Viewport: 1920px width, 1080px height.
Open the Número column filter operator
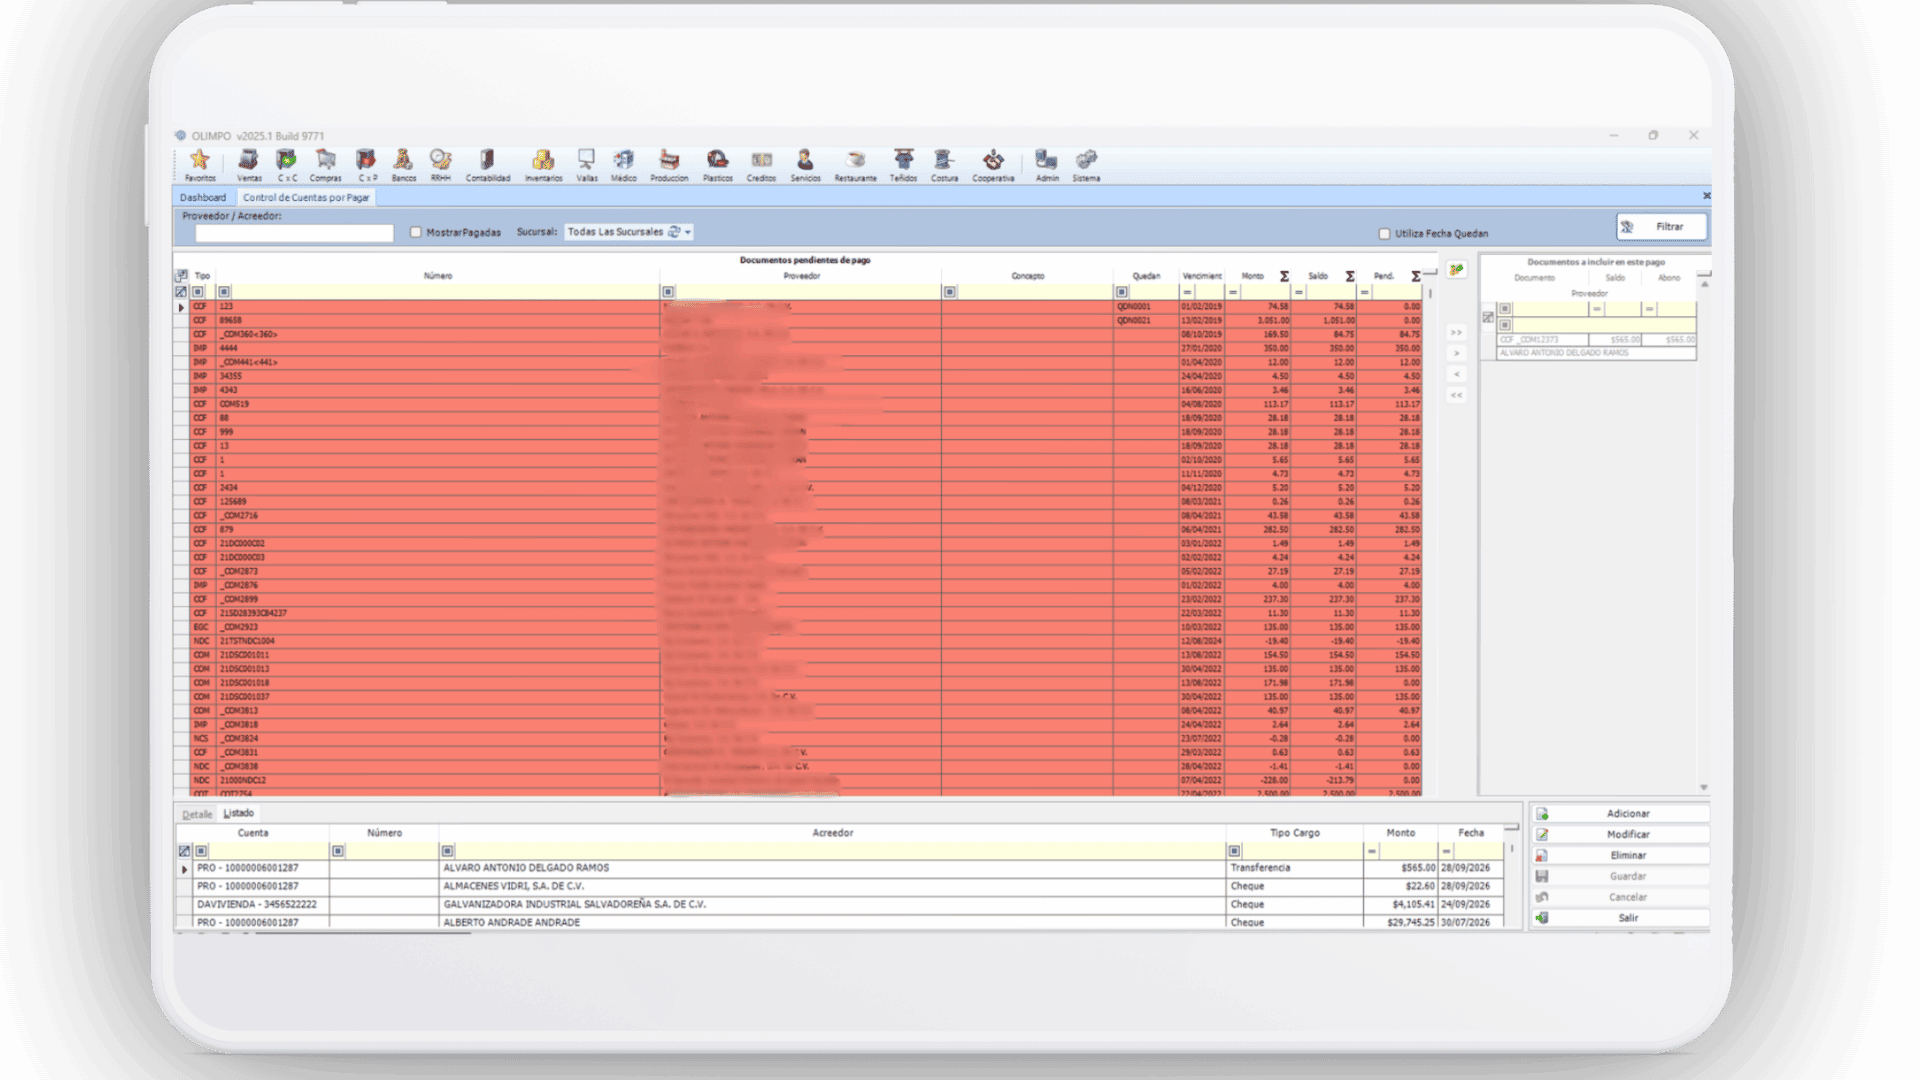click(x=224, y=292)
